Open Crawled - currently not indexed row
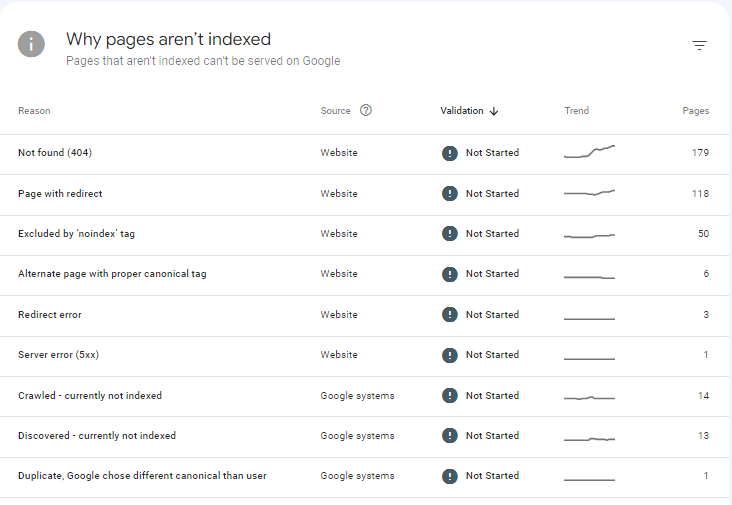 tap(364, 397)
